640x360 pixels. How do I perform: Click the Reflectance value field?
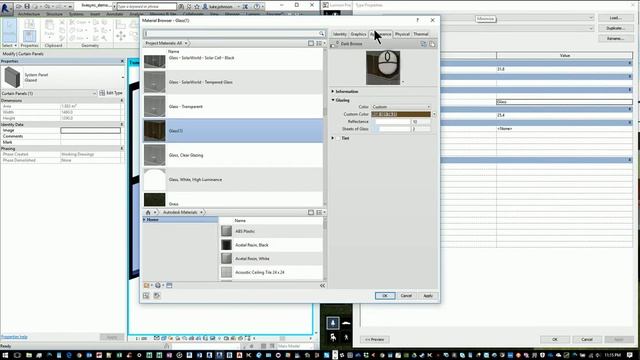click(420, 122)
